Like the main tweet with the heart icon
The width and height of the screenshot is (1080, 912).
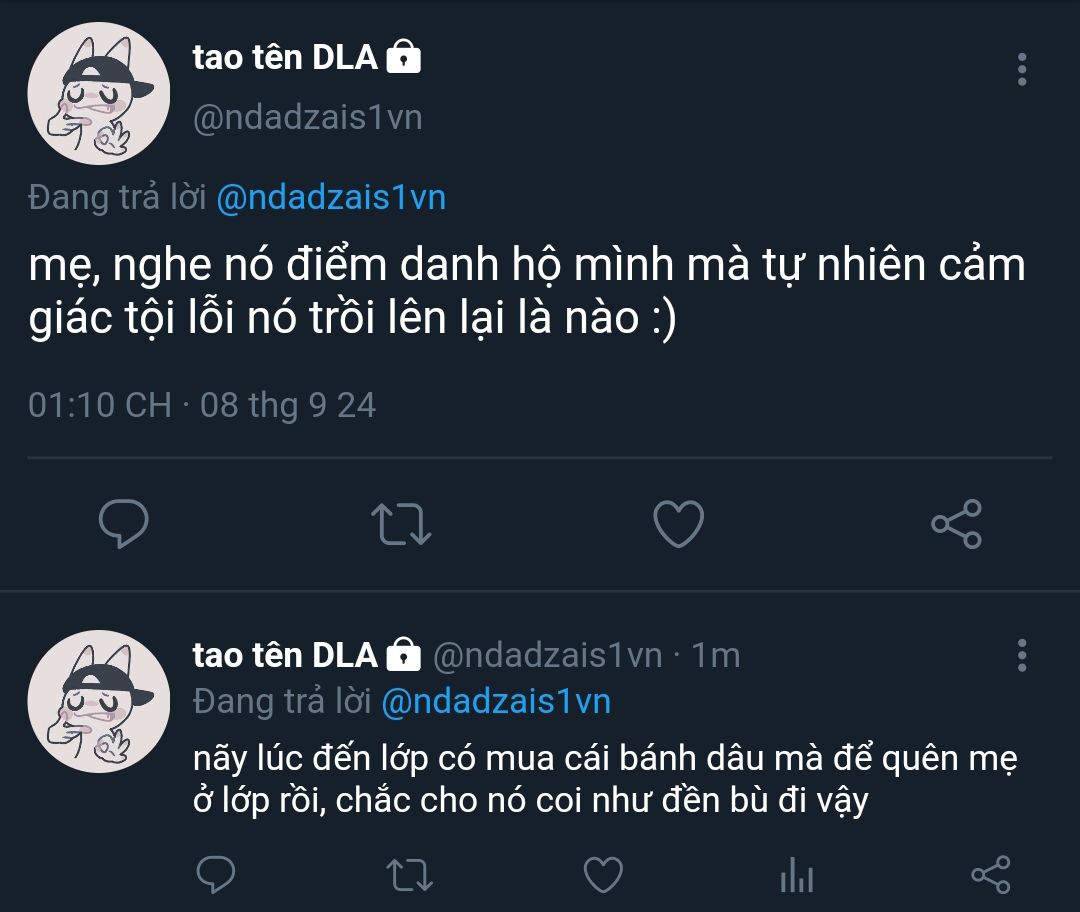[x=678, y=524]
